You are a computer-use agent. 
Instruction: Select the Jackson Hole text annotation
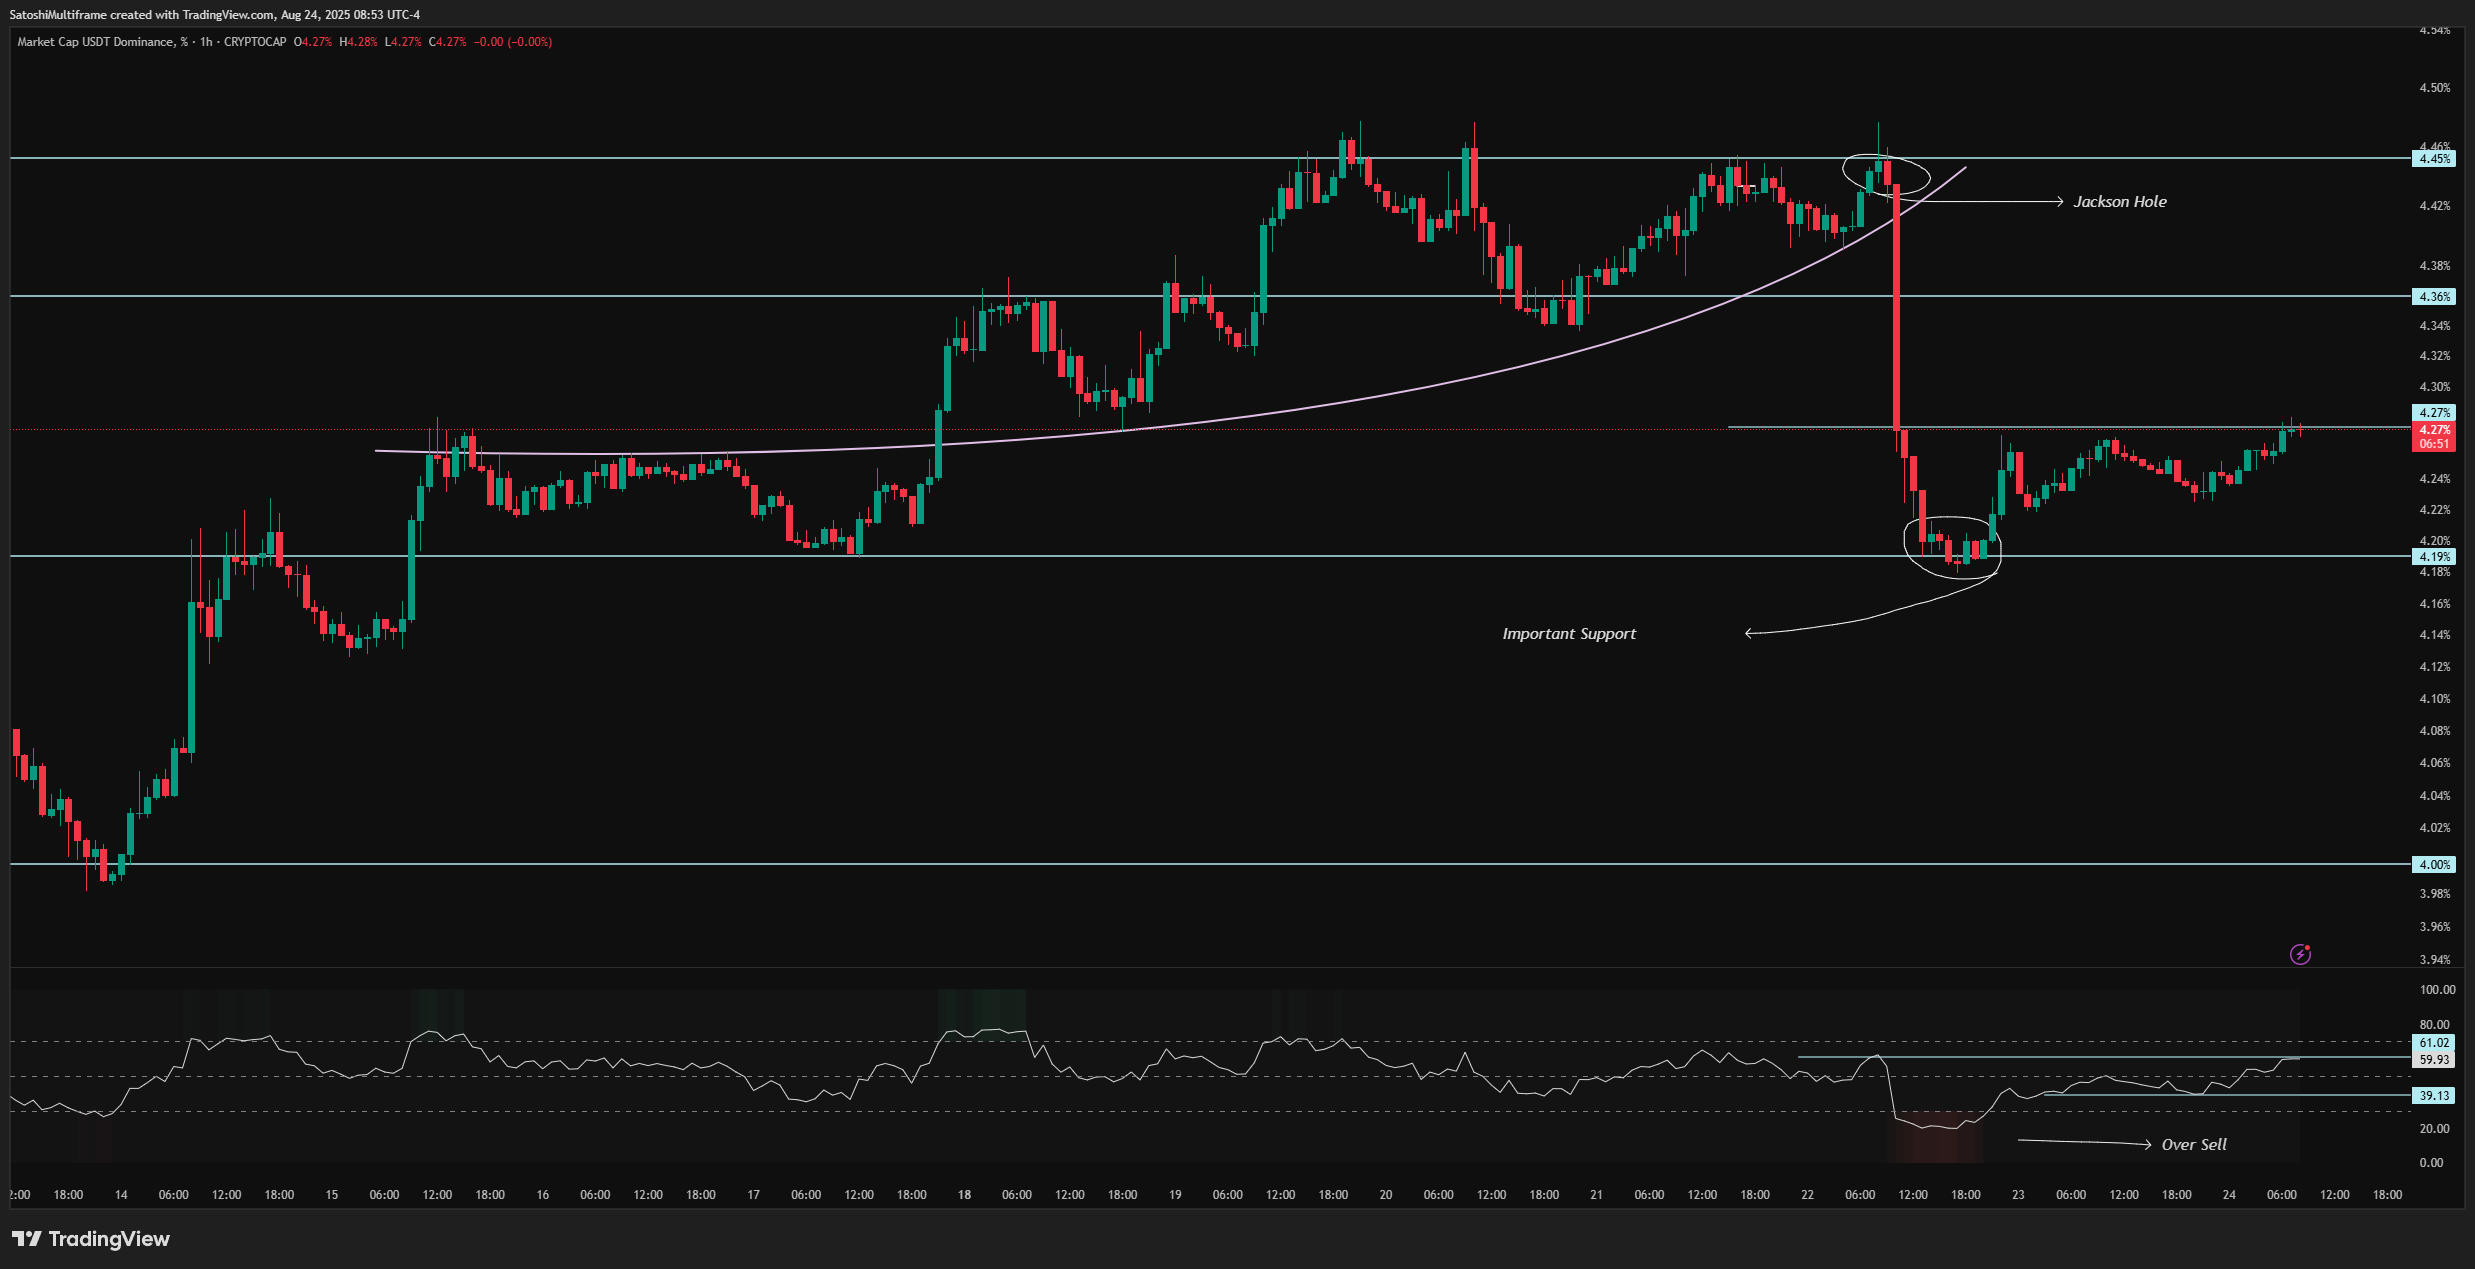2120,202
